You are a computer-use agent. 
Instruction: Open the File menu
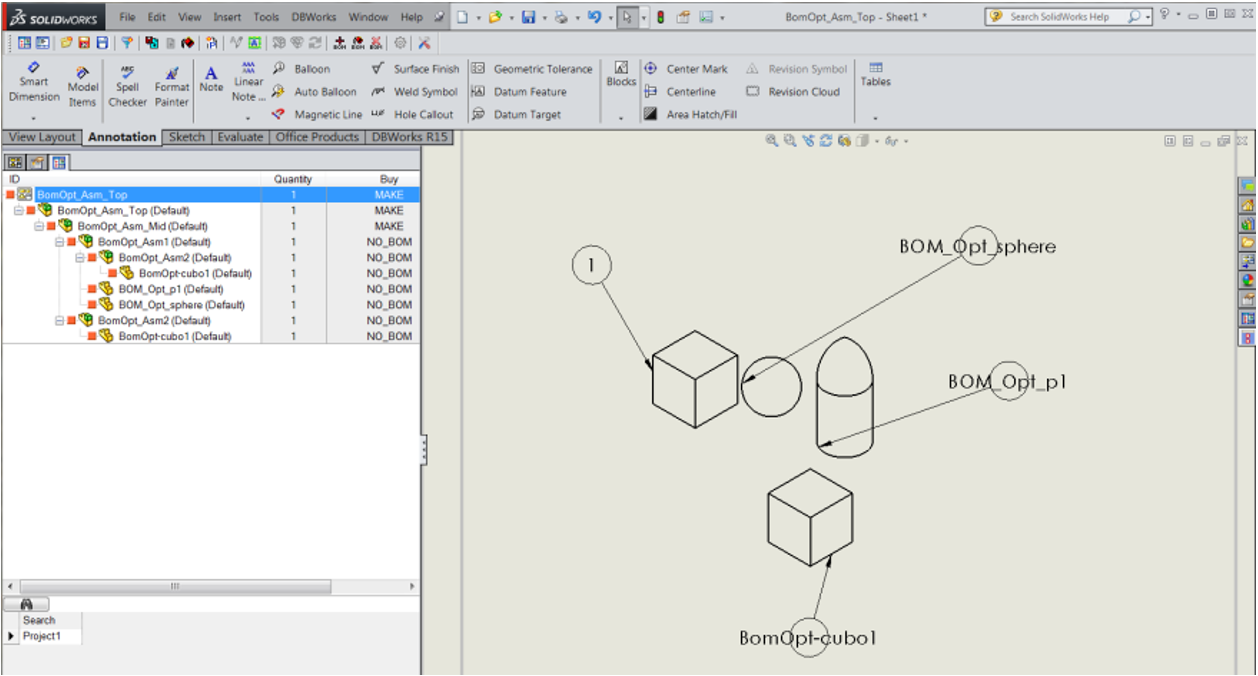[127, 17]
